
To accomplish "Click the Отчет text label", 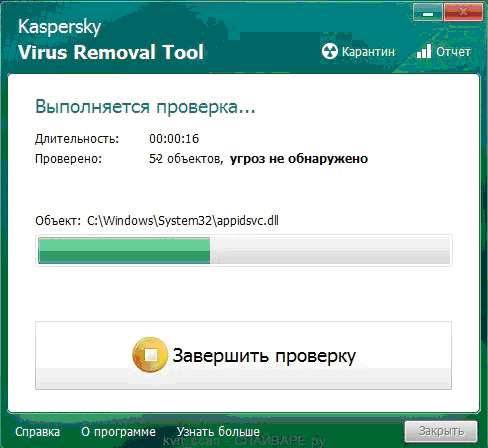I will coord(453,52).
